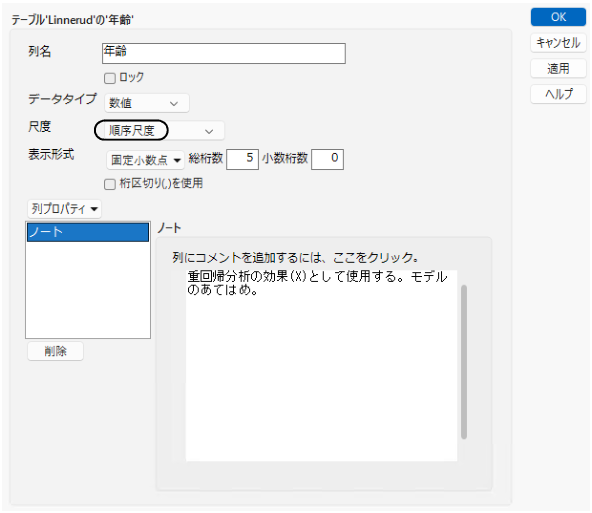Toggle the ロック checkbox
The image size is (592, 513).
pos(110,78)
